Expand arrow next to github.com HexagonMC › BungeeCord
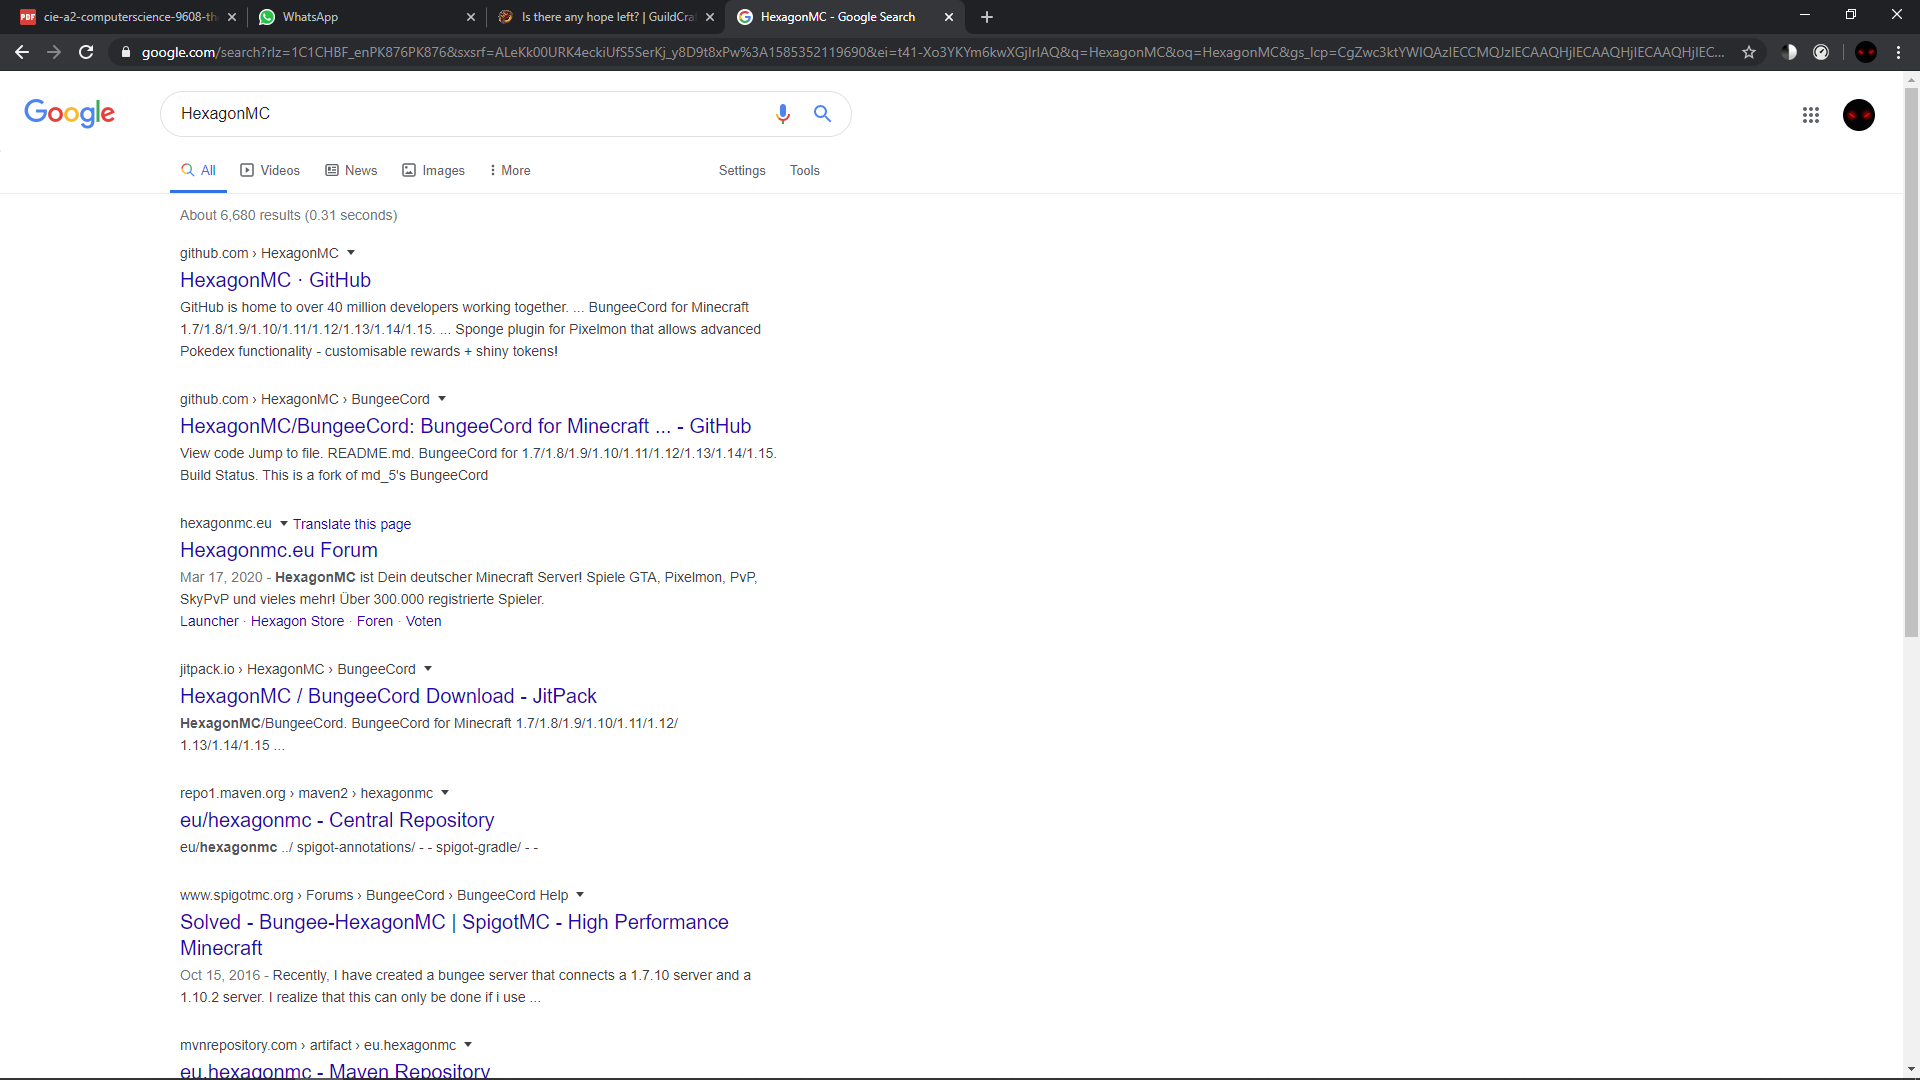1920x1080 pixels. [442, 399]
